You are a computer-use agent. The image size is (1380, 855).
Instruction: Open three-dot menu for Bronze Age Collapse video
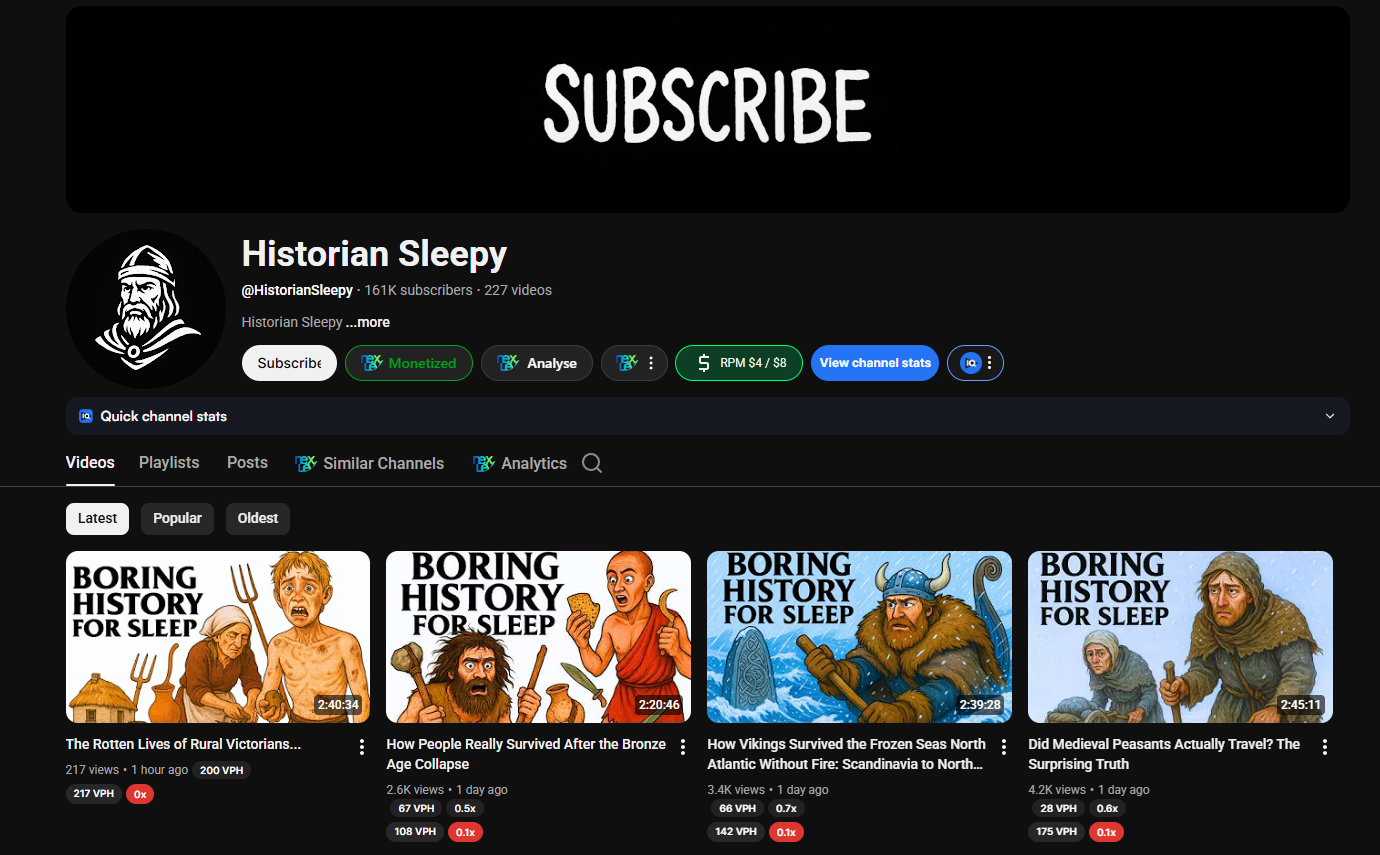pyautogui.click(x=683, y=747)
